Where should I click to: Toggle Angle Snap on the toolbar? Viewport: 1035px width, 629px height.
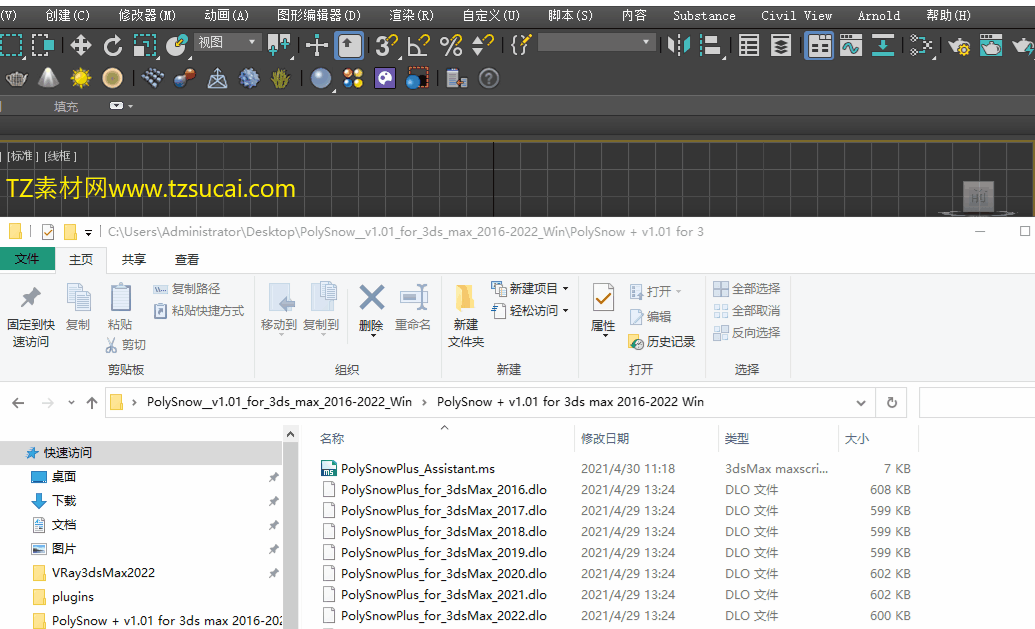tap(418, 45)
